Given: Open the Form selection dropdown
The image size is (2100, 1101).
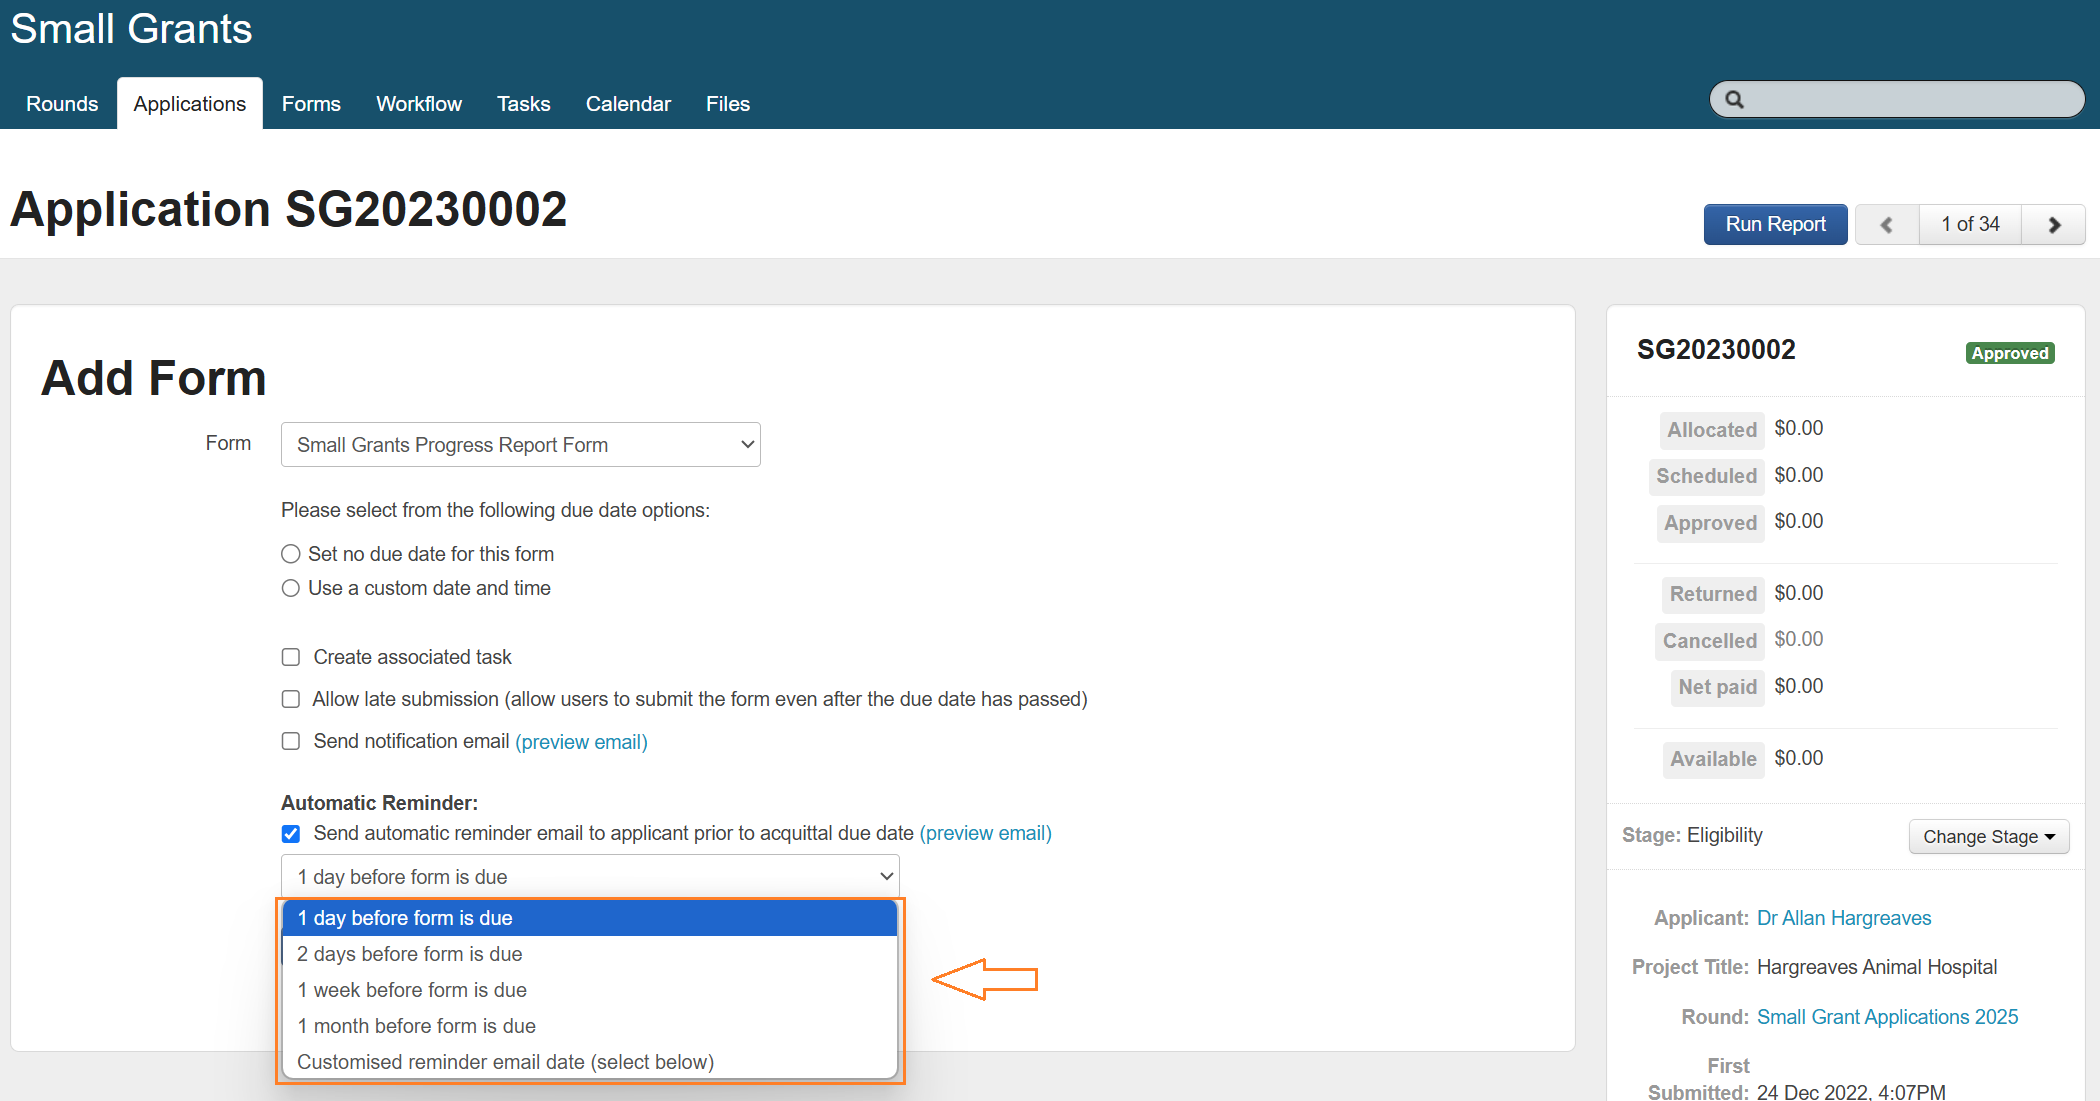Looking at the screenshot, I should (x=520, y=445).
